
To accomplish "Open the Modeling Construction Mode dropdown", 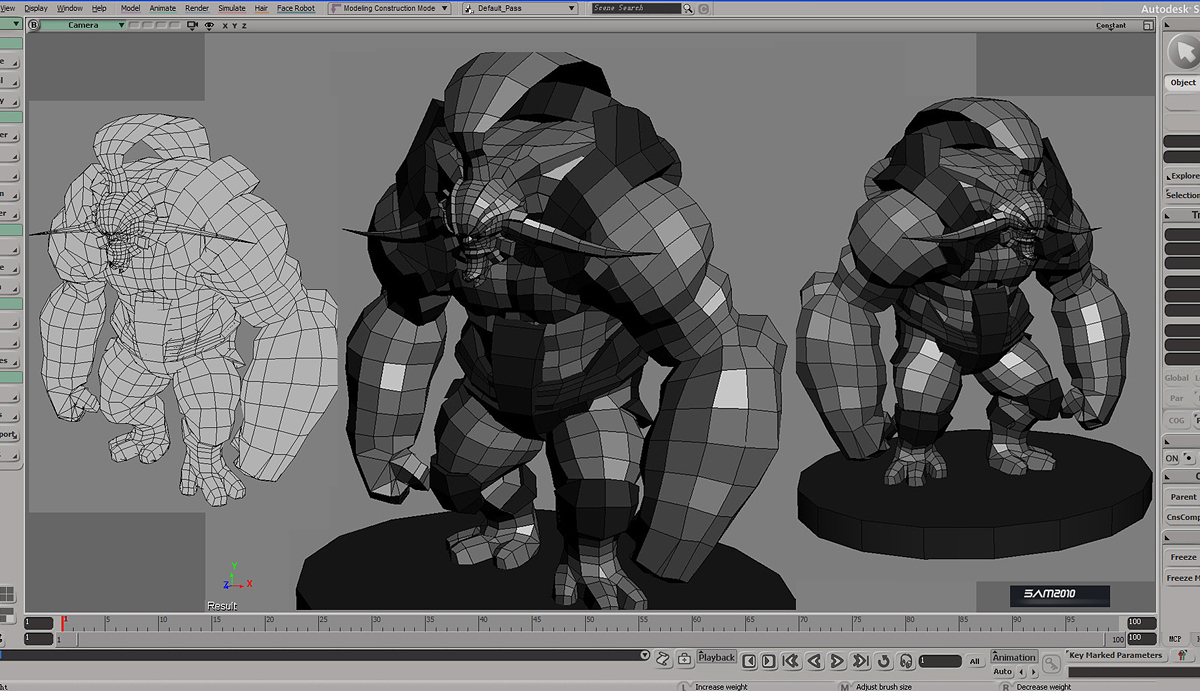I will pyautogui.click(x=389, y=8).
